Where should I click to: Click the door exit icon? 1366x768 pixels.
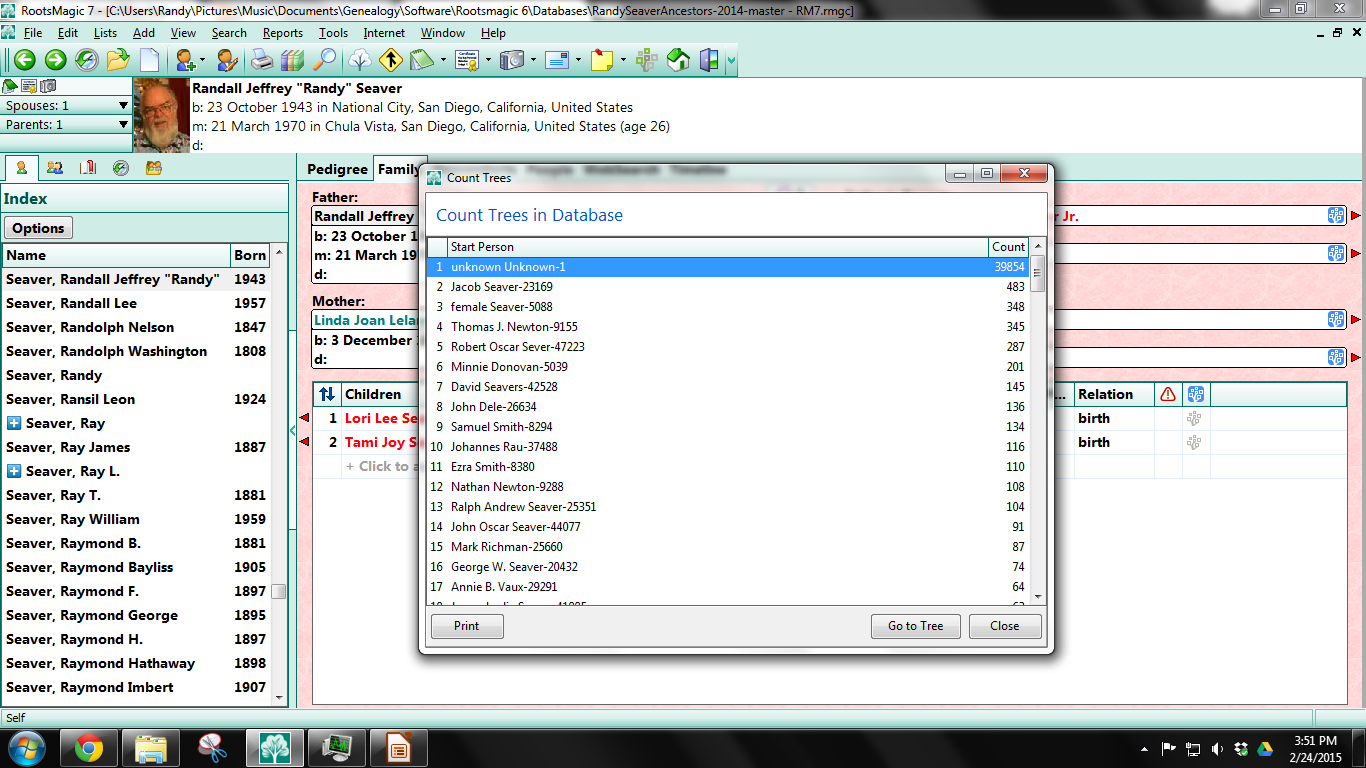709,60
